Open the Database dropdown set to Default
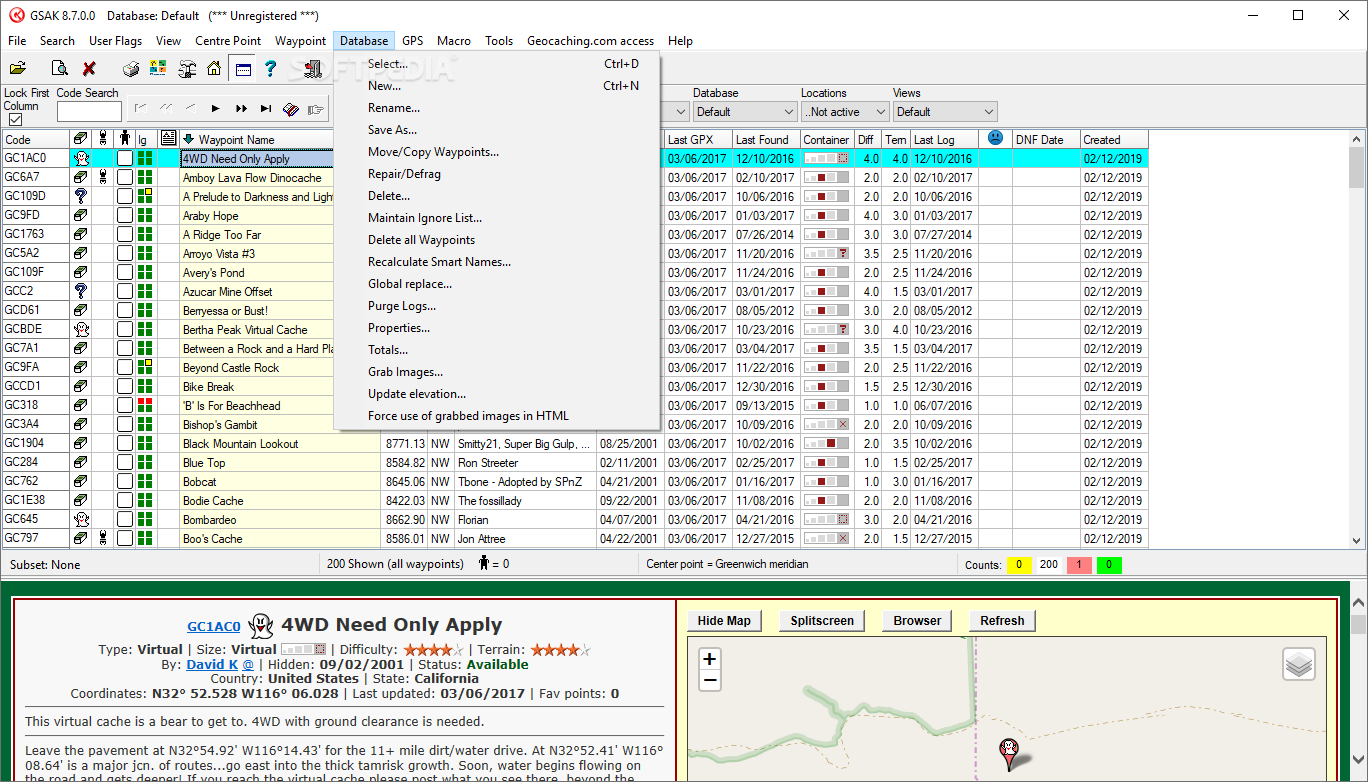Screen dimensions: 1368x782 [x=744, y=112]
